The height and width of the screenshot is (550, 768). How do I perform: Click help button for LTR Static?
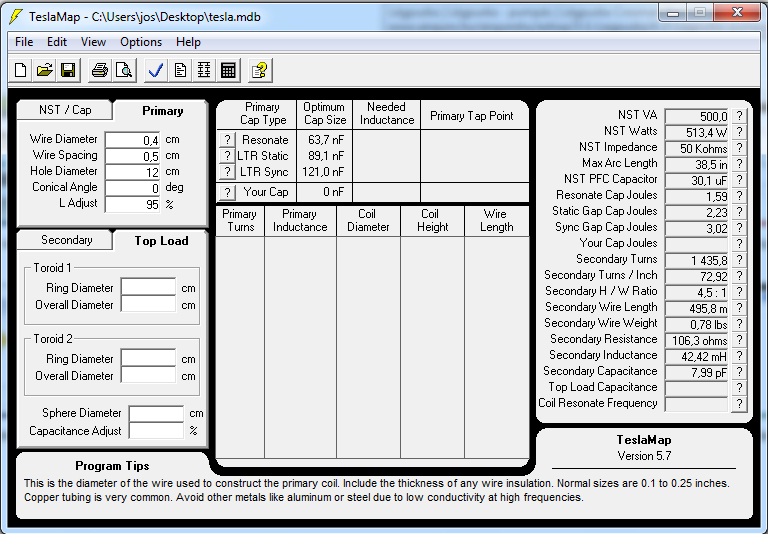(227, 156)
